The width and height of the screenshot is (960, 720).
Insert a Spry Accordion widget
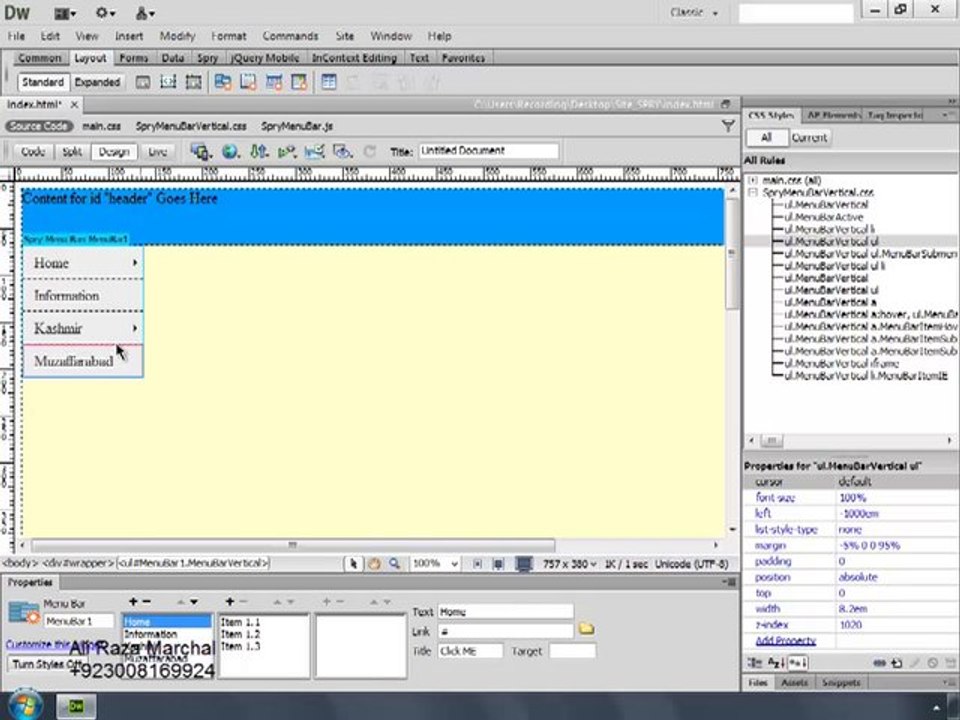(274, 82)
